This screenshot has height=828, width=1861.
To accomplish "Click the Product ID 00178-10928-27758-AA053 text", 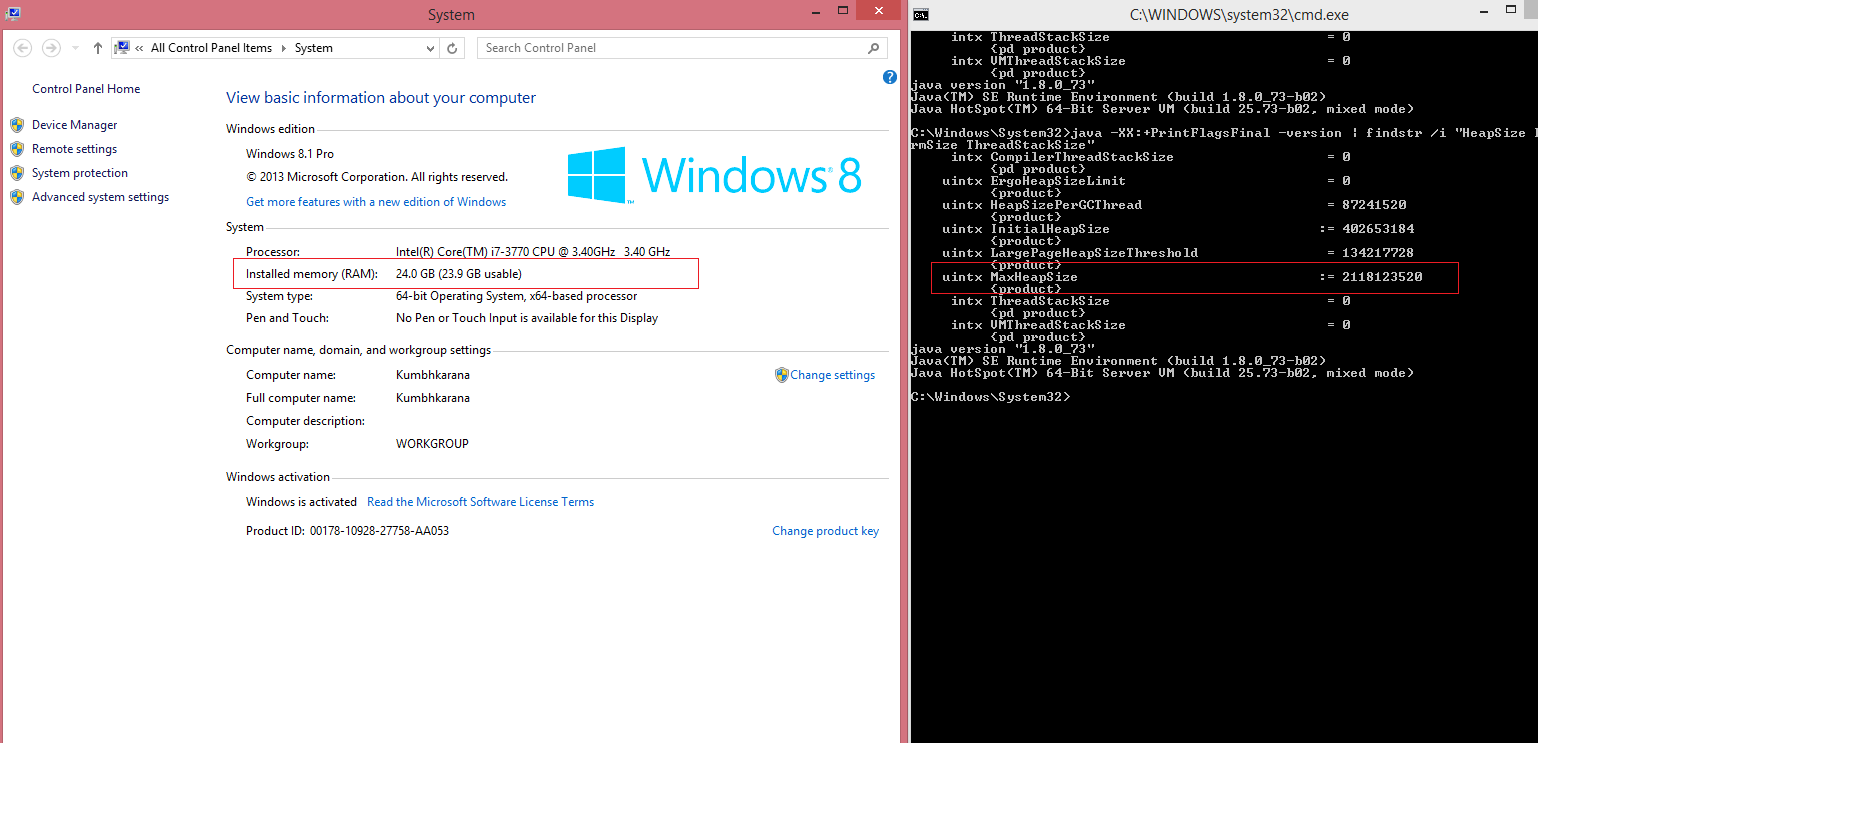I will (347, 531).
